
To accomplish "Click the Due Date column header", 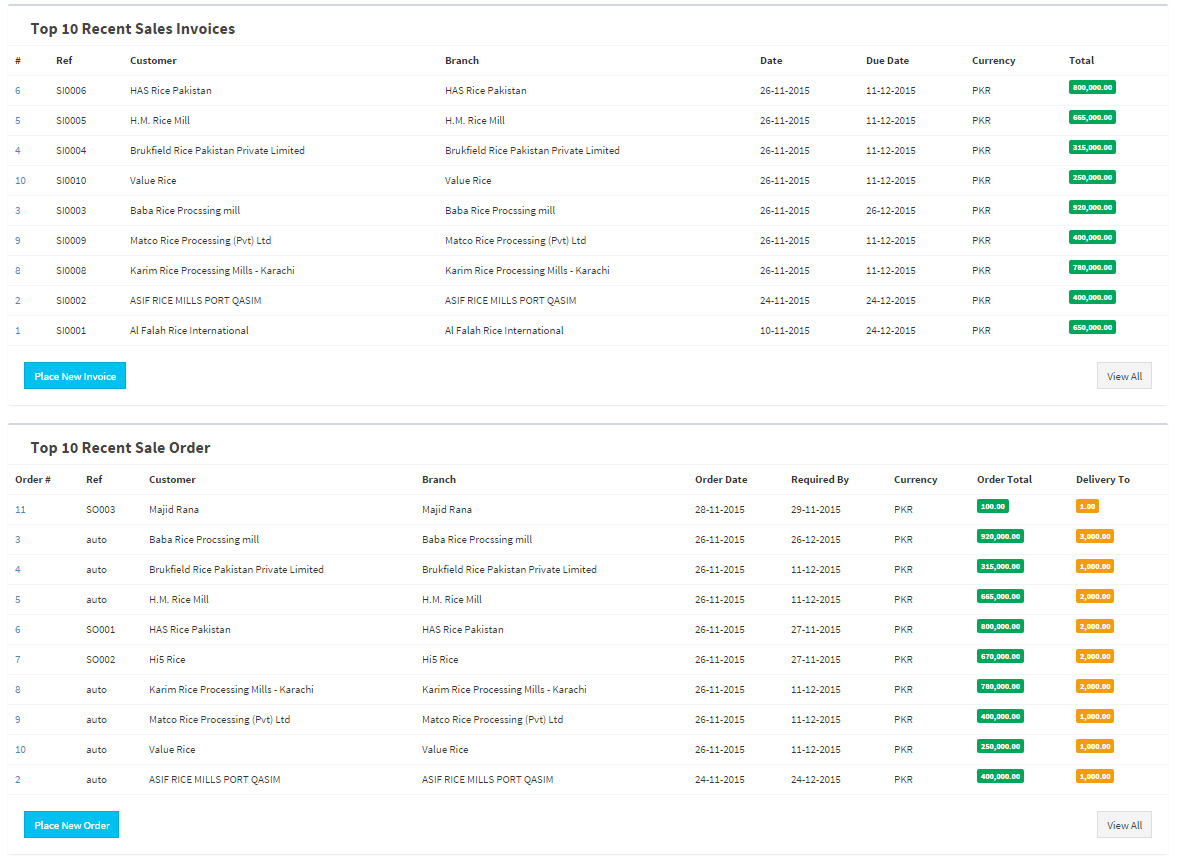I will click(887, 60).
